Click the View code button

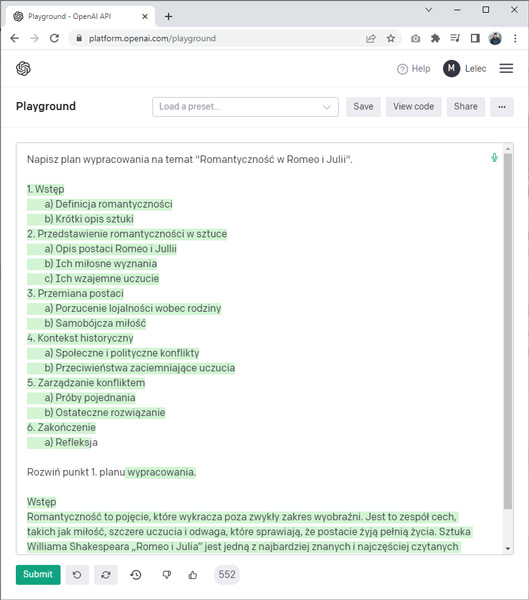point(413,107)
